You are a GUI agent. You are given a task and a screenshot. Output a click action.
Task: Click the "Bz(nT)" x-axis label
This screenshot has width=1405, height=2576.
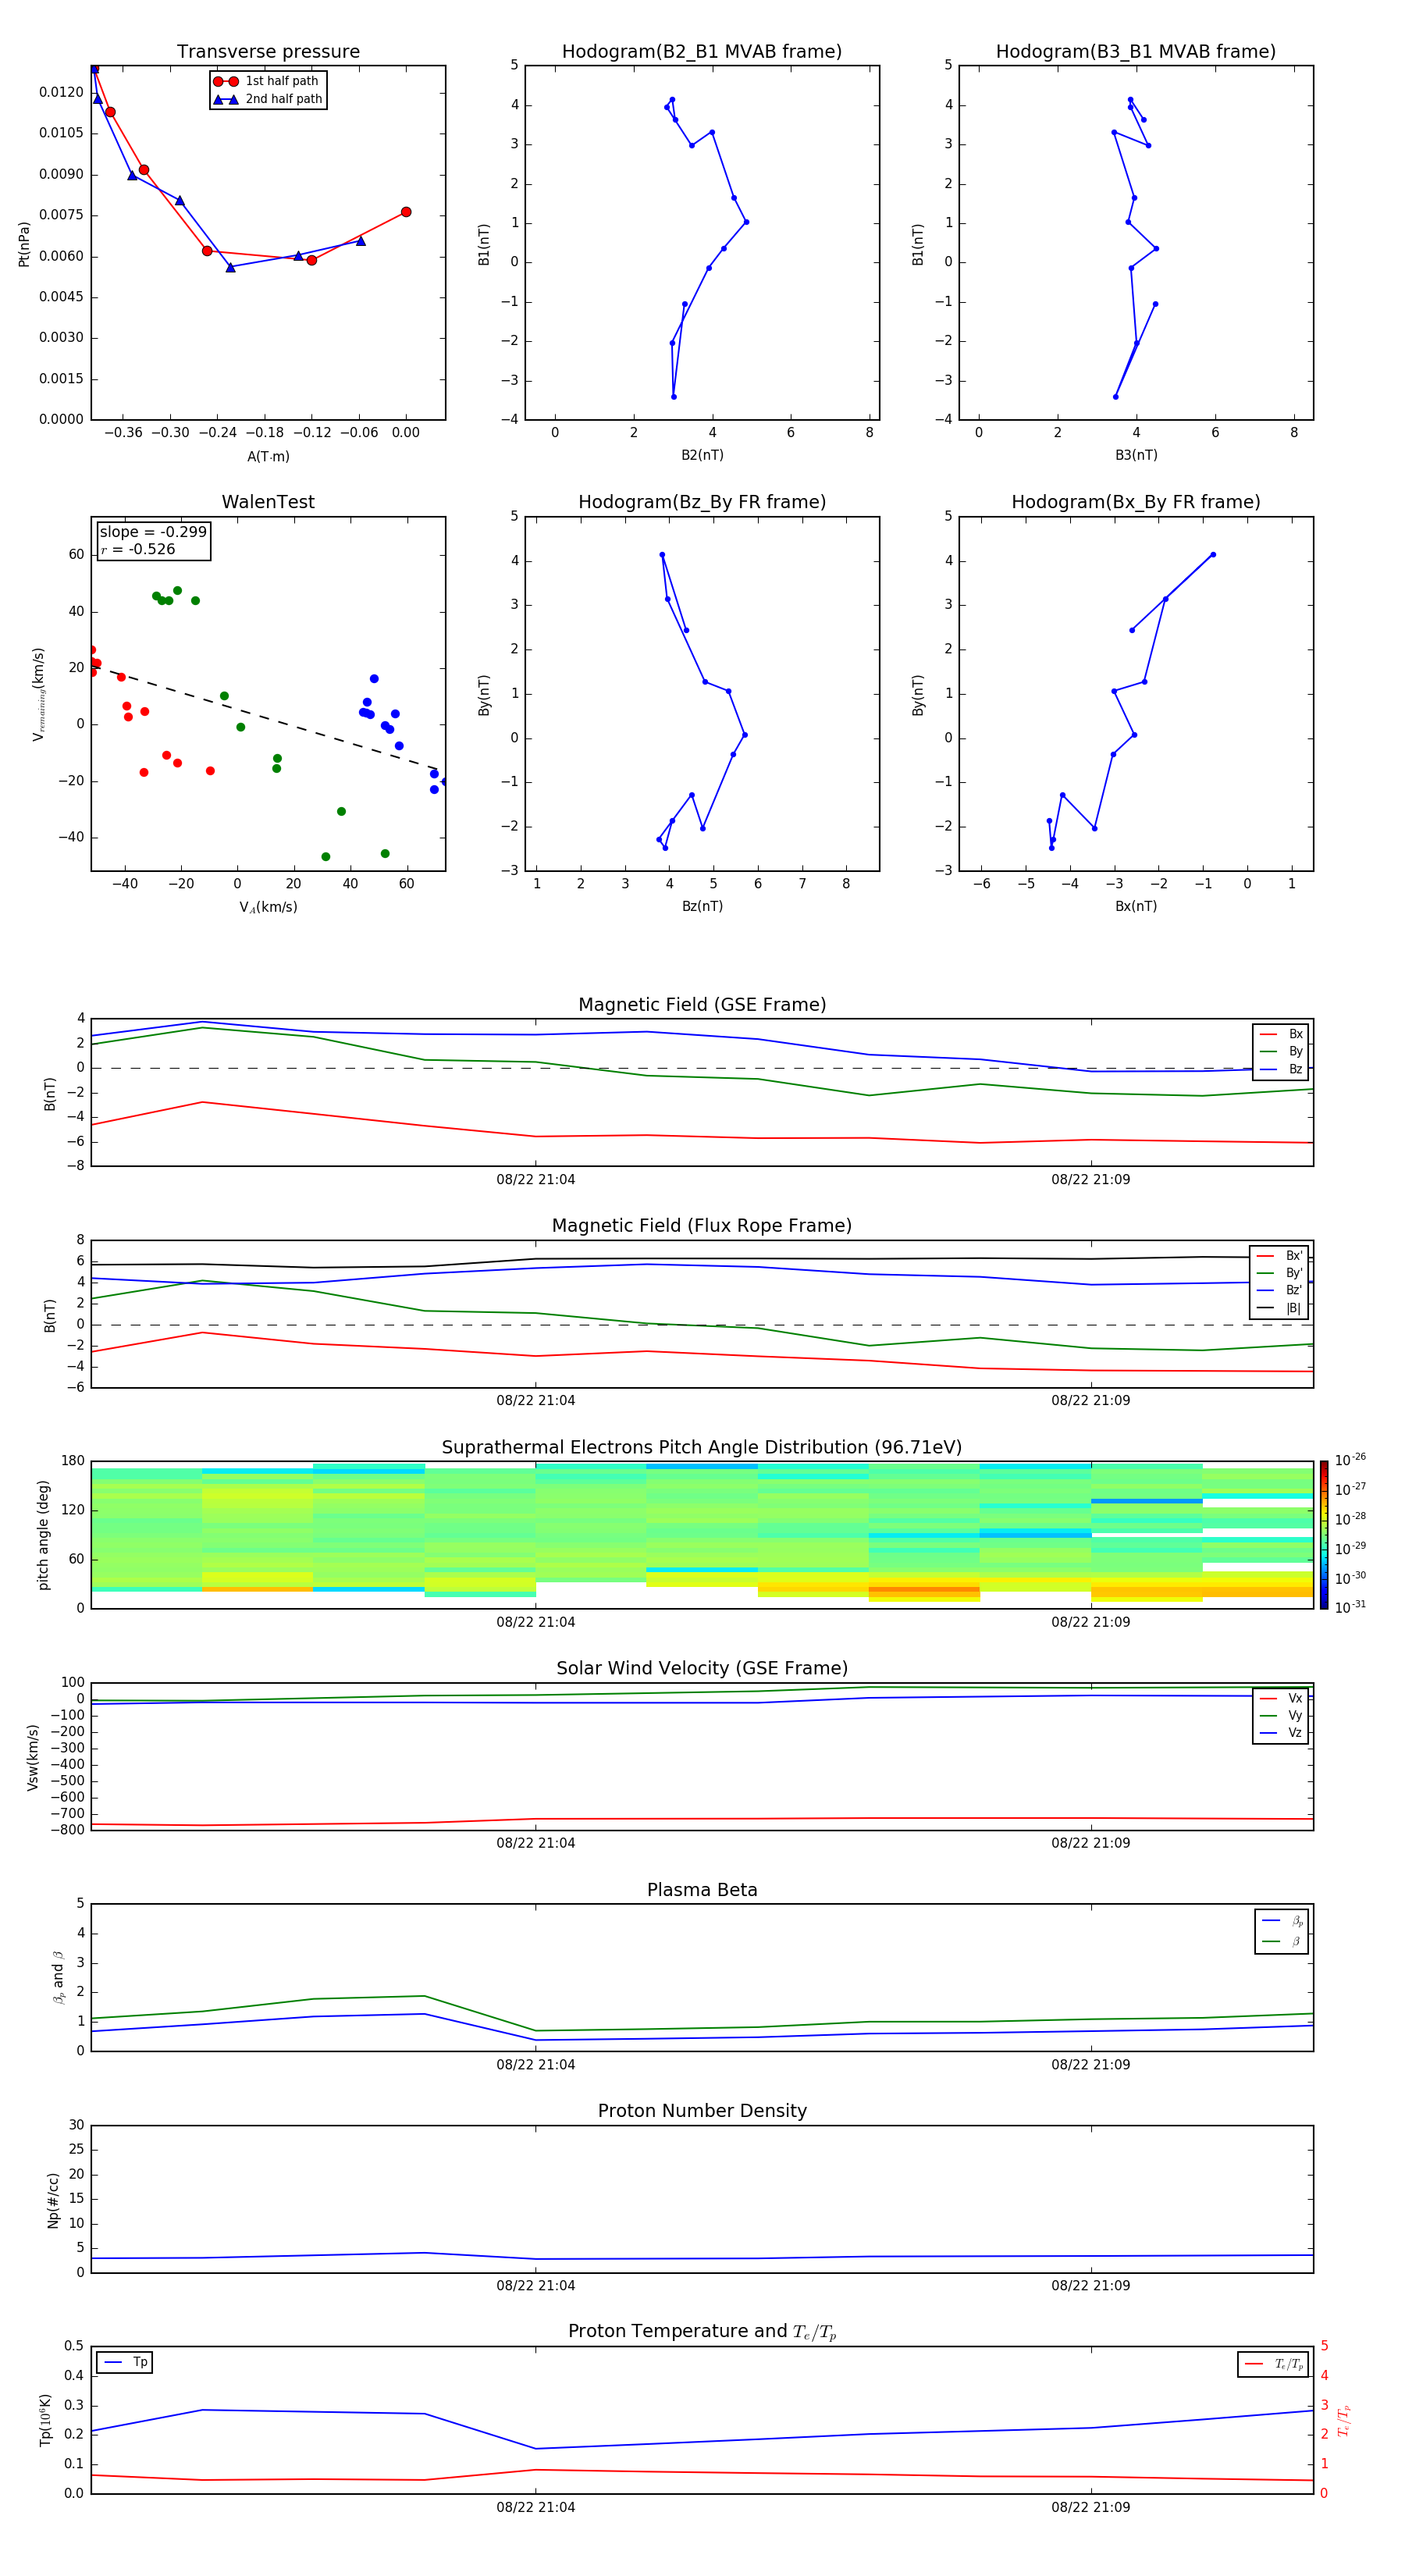(x=702, y=906)
